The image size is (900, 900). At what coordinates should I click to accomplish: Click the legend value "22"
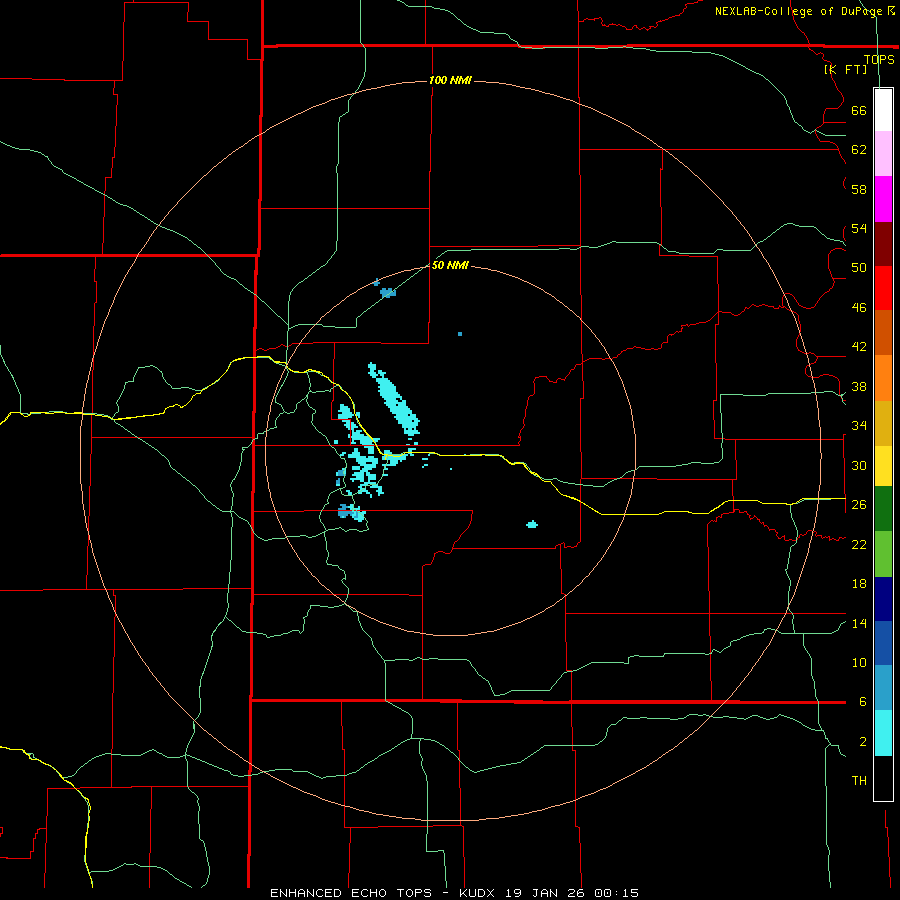pyautogui.click(x=859, y=544)
